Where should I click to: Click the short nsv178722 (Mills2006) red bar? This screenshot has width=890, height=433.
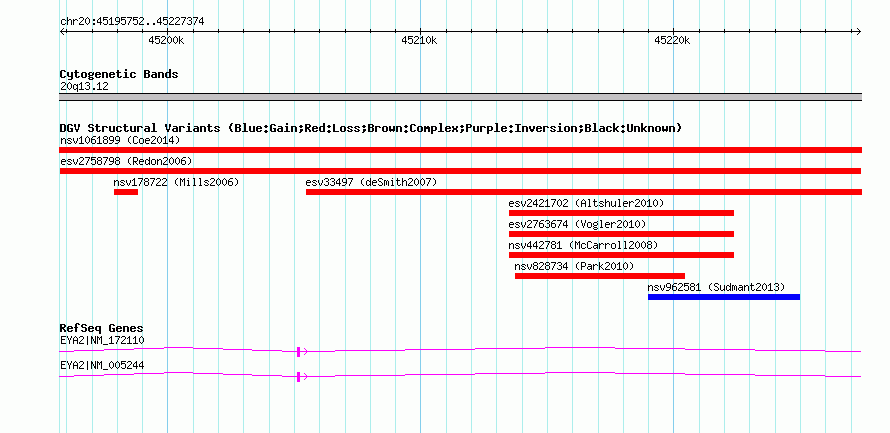[125, 192]
